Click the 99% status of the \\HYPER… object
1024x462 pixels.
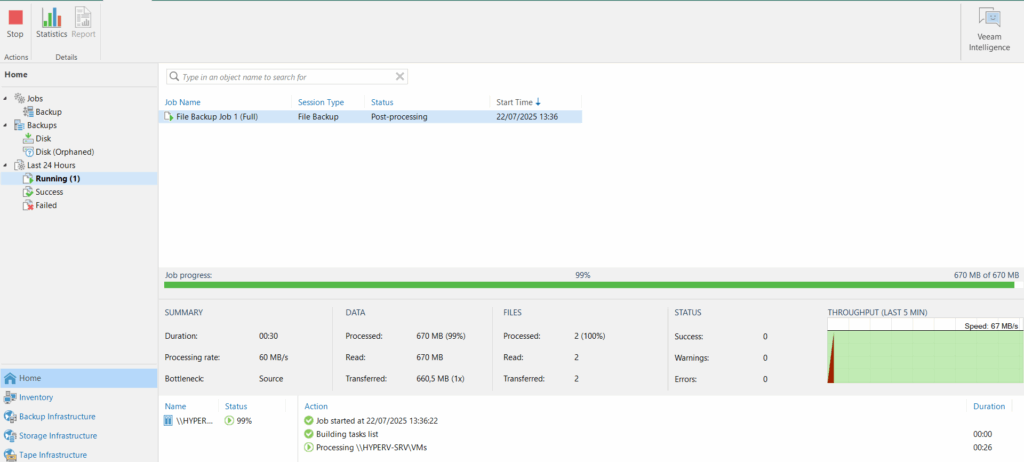coord(245,421)
